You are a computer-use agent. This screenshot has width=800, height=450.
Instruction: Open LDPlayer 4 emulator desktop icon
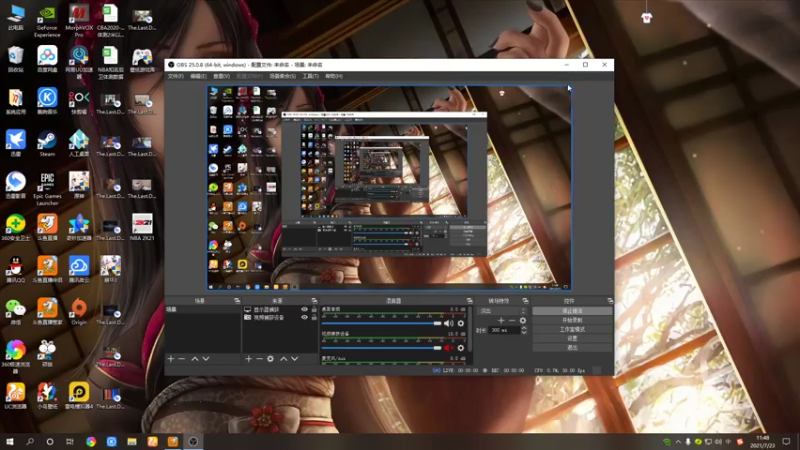tap(79, 396)
